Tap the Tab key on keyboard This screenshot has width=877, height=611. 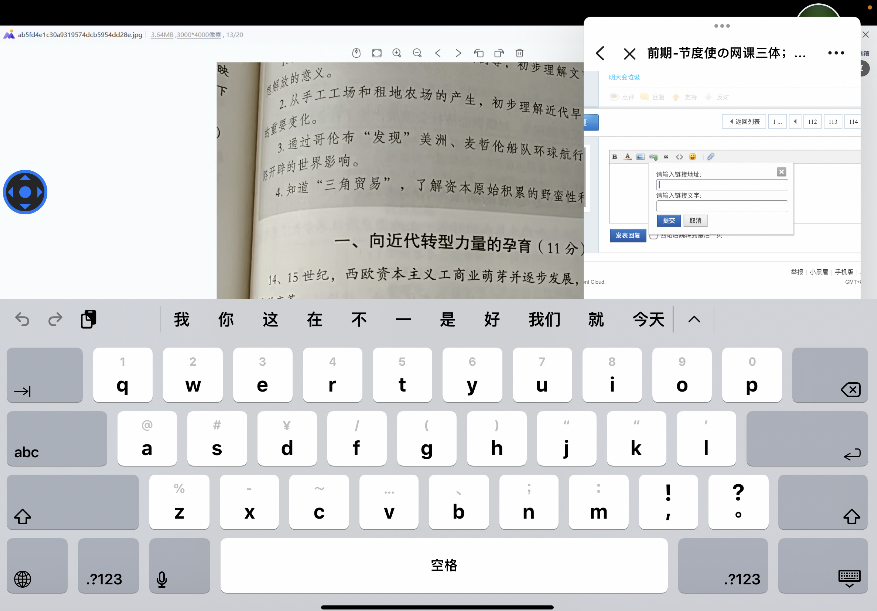click(x=45, y=375)
